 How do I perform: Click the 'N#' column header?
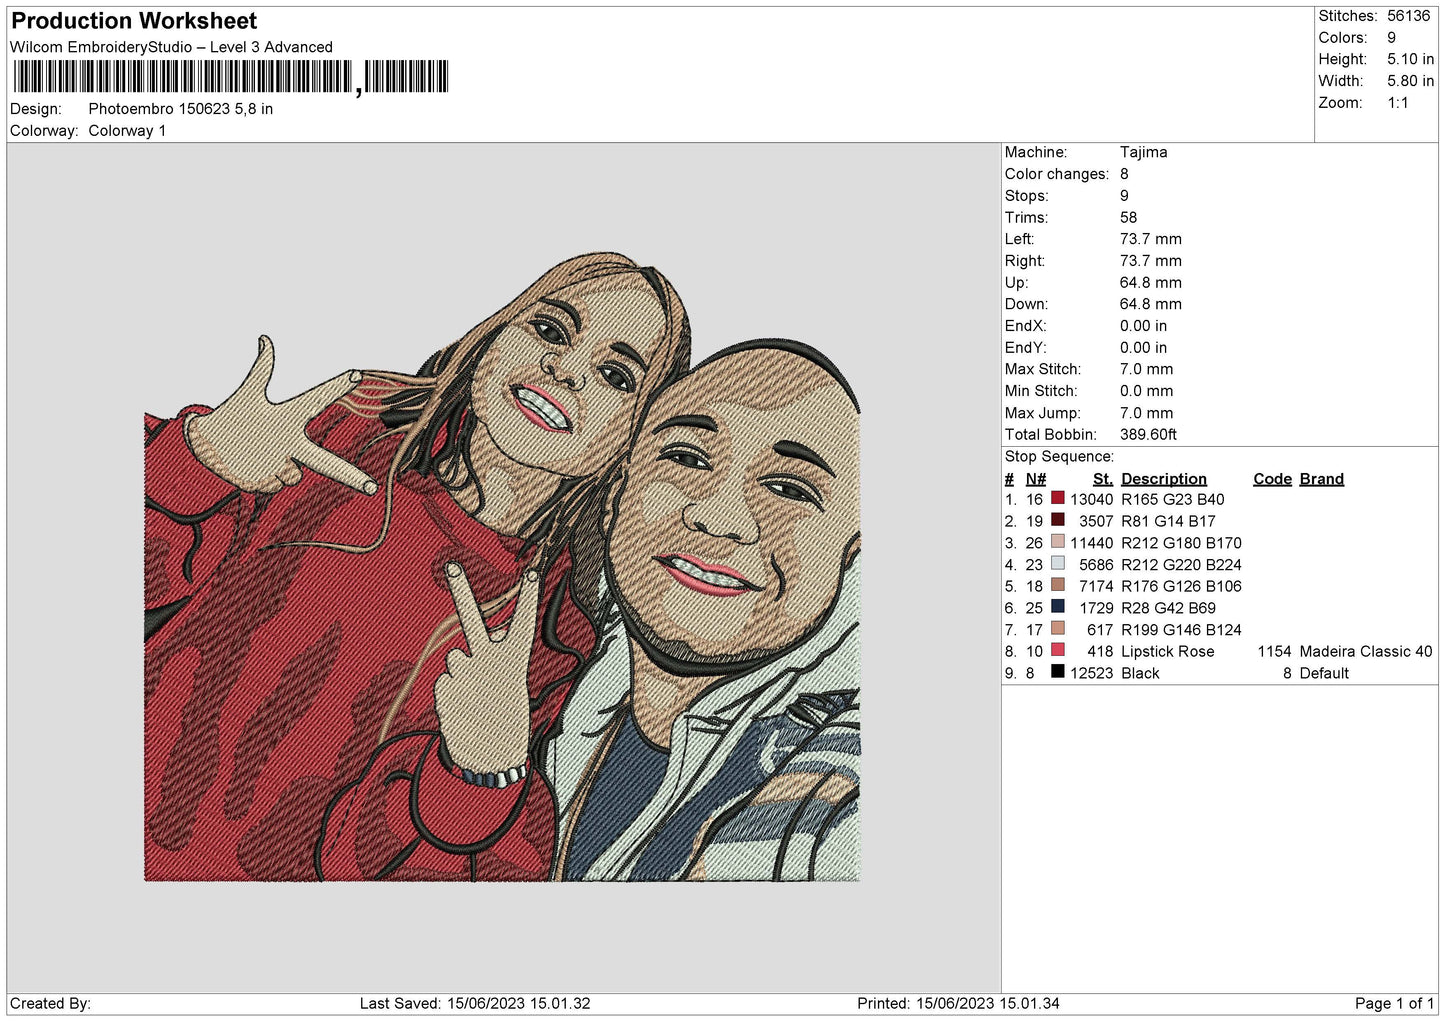point(1036,479)
